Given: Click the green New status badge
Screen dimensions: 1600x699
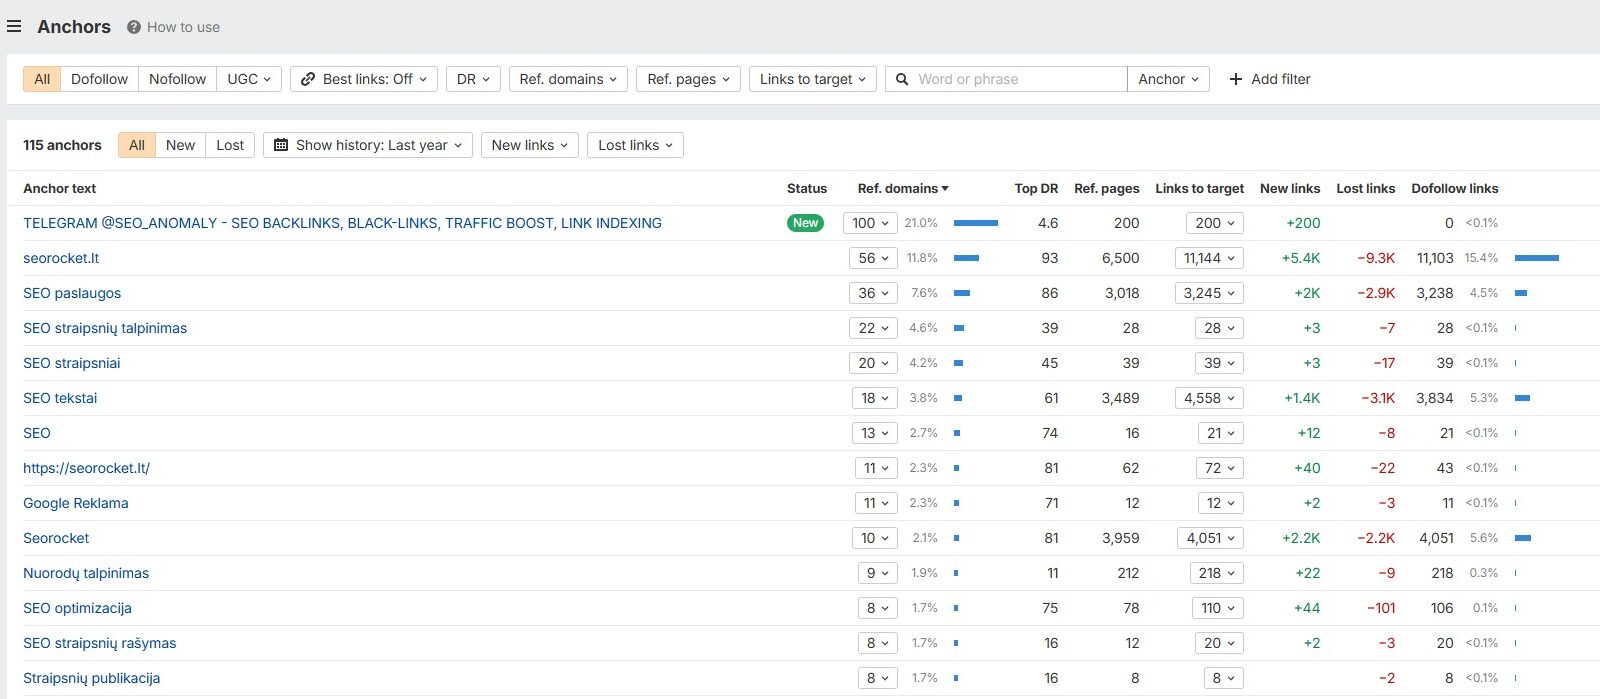Looking at the screenshot, I should point(805,223).
